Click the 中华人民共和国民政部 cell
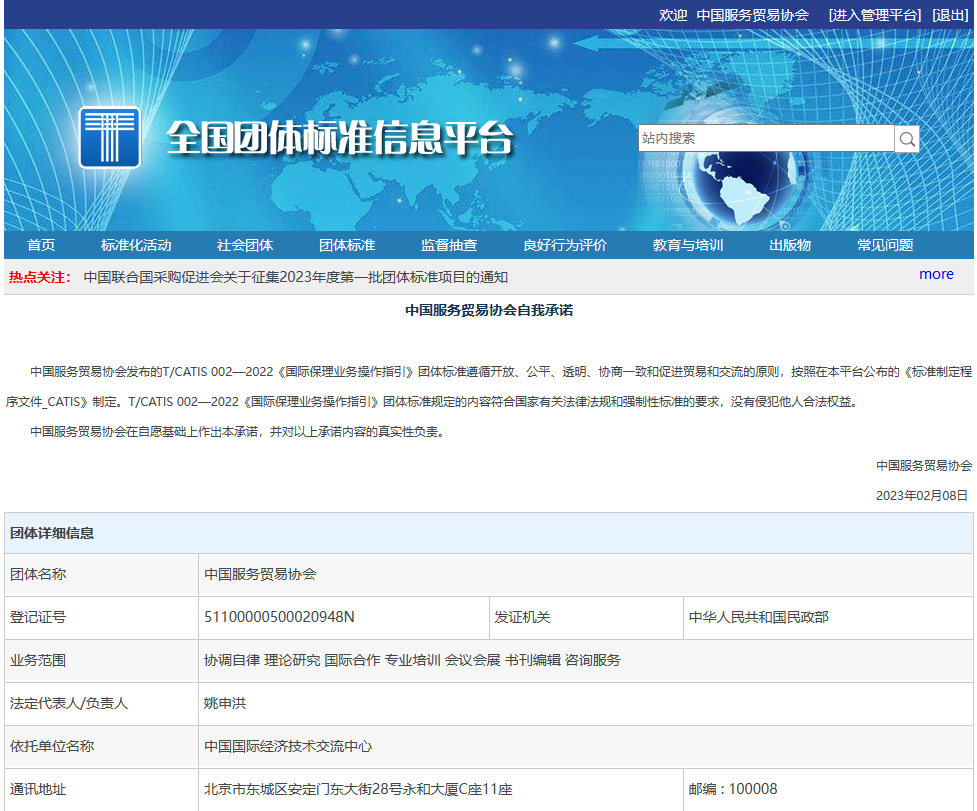 828,617
